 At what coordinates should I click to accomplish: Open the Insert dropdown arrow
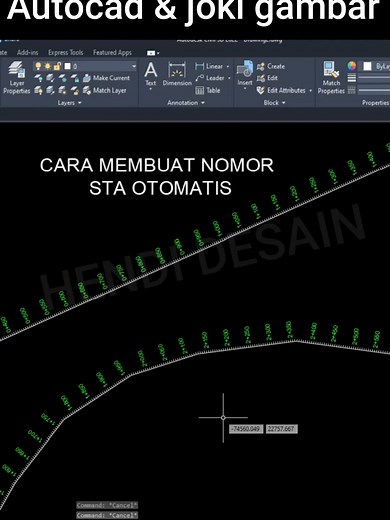click(245, 89)
